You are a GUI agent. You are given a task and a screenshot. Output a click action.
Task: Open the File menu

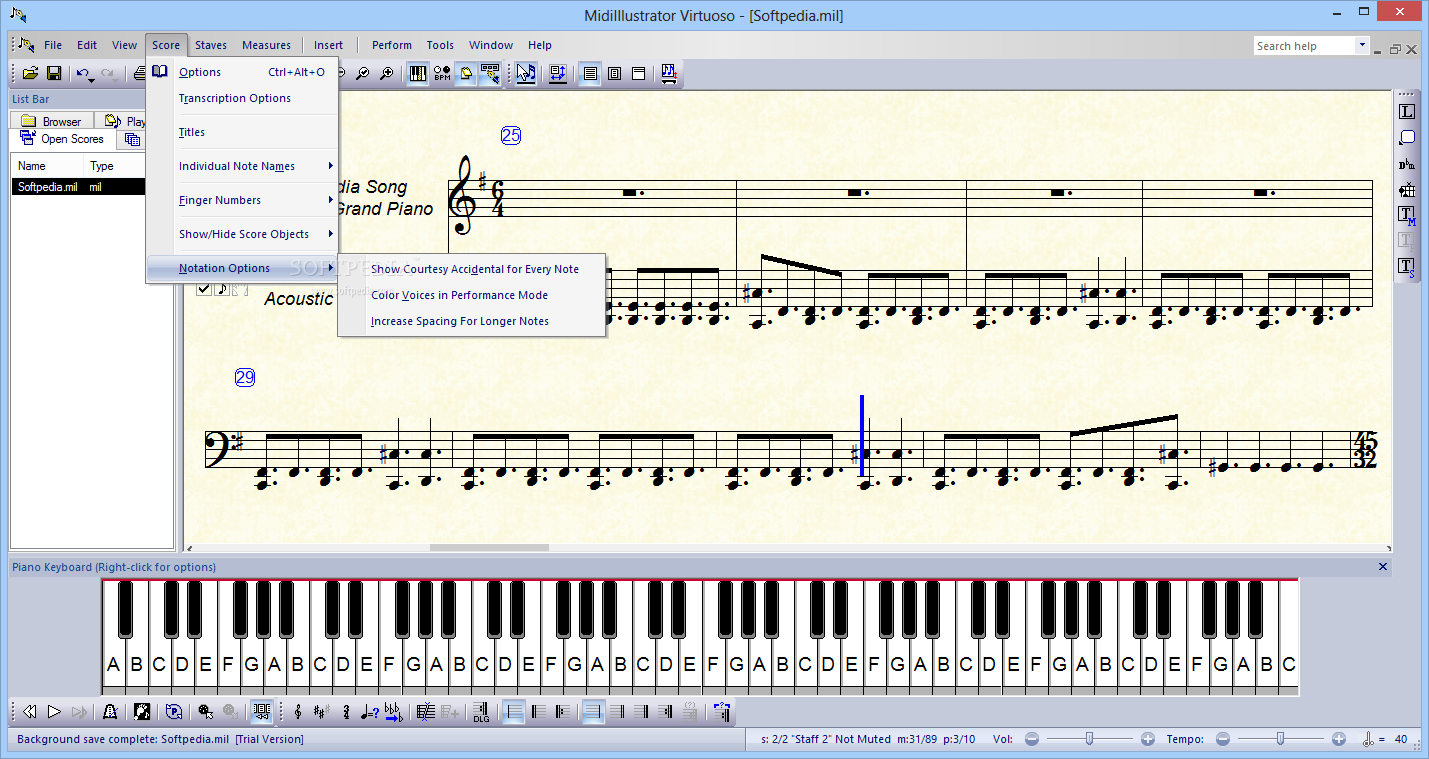point(53,45)
